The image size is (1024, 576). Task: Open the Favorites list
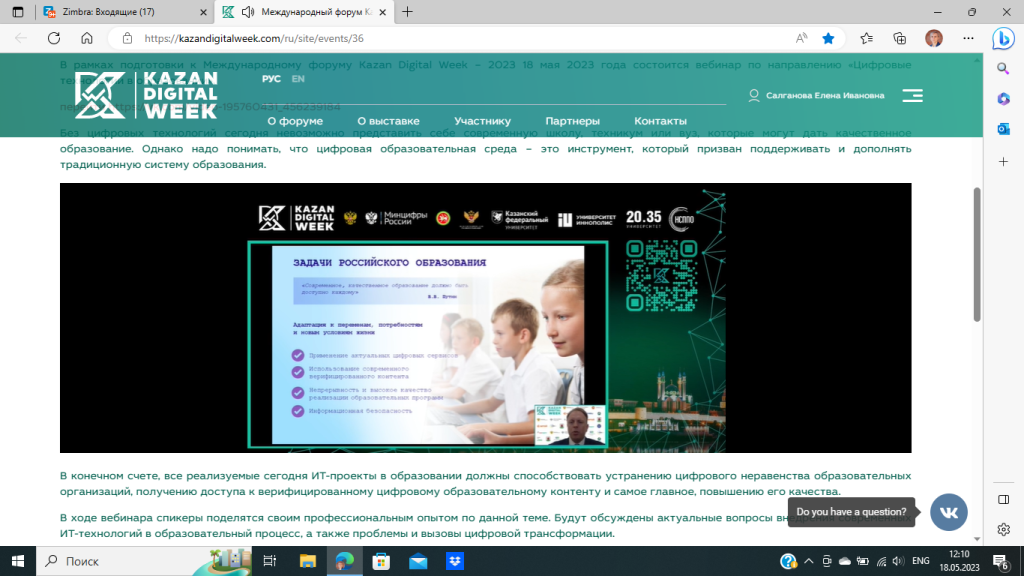click(x=867, y=39)
